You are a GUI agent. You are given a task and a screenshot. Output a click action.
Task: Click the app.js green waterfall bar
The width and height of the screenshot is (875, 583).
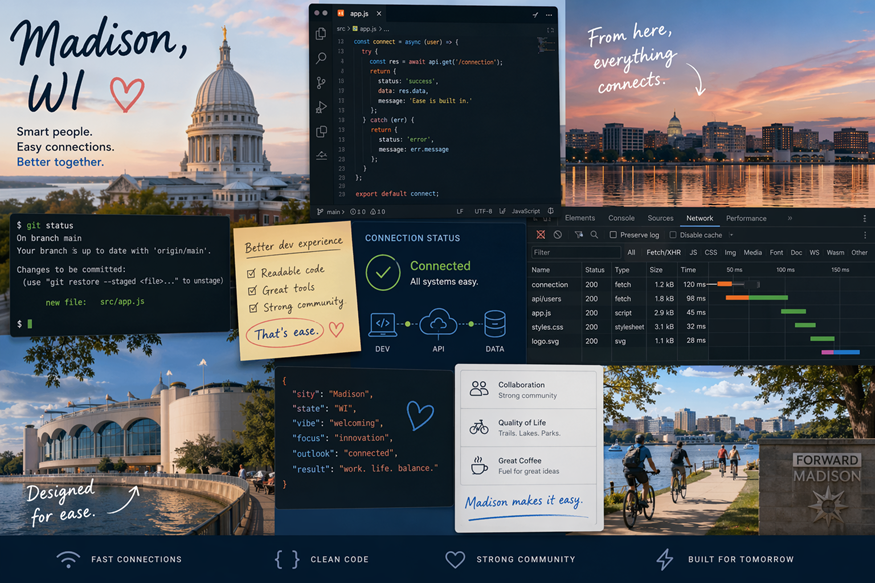click(793, 311)
